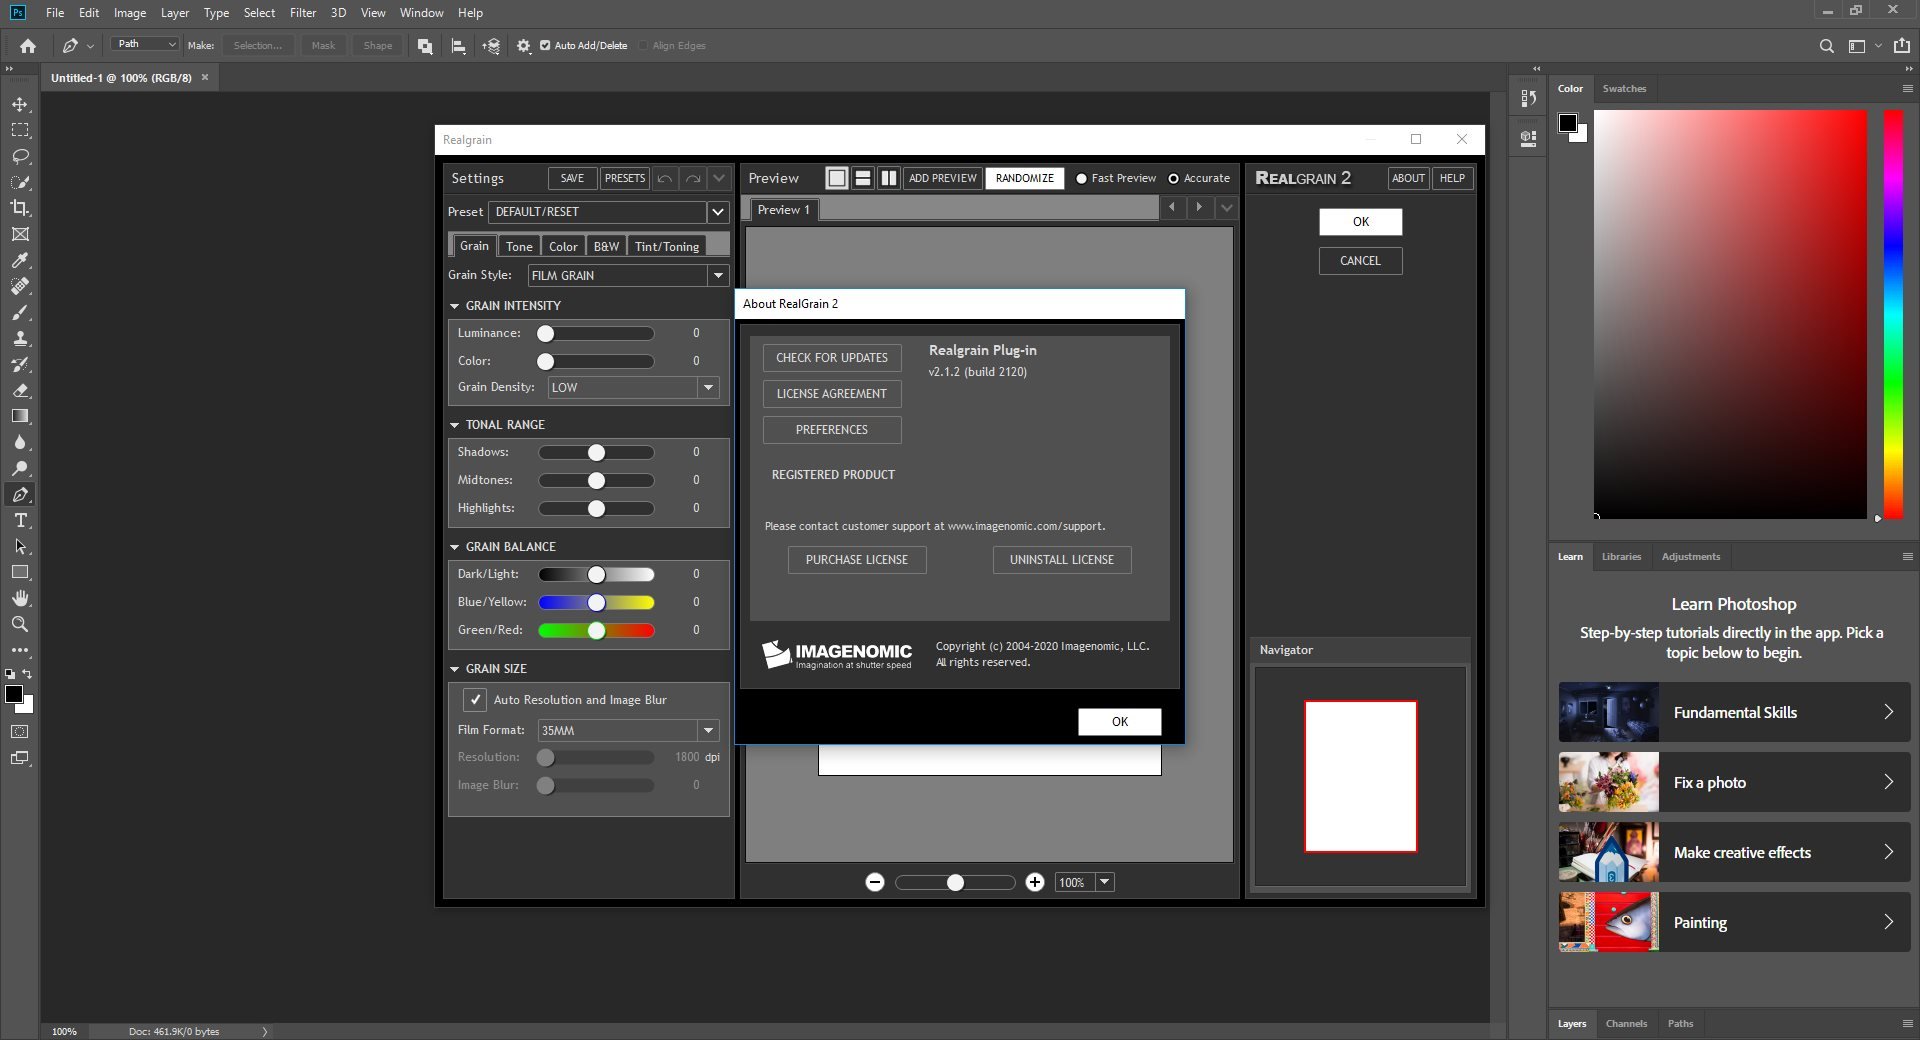Collapse TONAL RANGE section
1920x1040 pixels.
454,425
